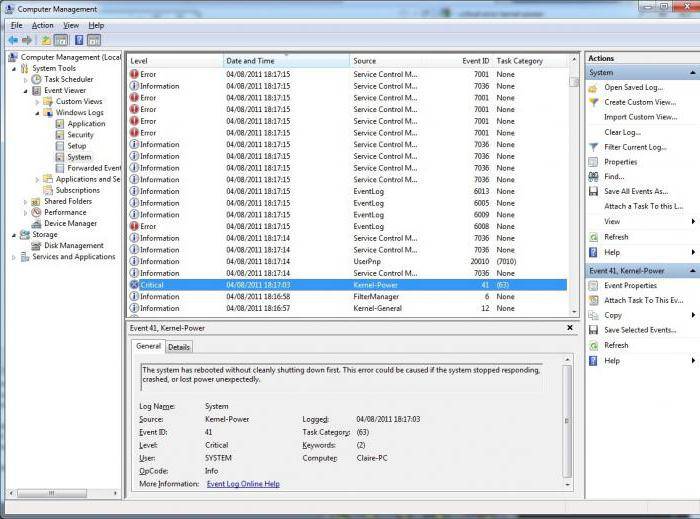The height and width of the screenshot is (519, 700).
Task: Click the Save All Events As disk icon
Action: pyautogui.click(x=593, y=191)
